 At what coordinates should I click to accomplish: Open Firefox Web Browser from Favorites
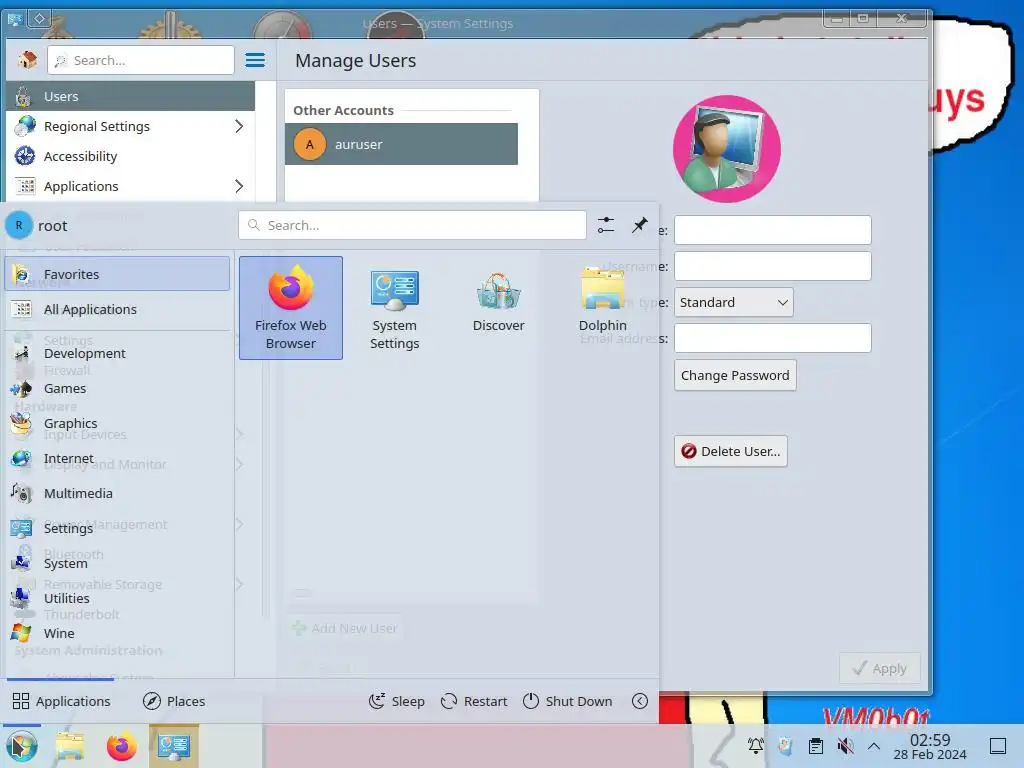[291, 308]
